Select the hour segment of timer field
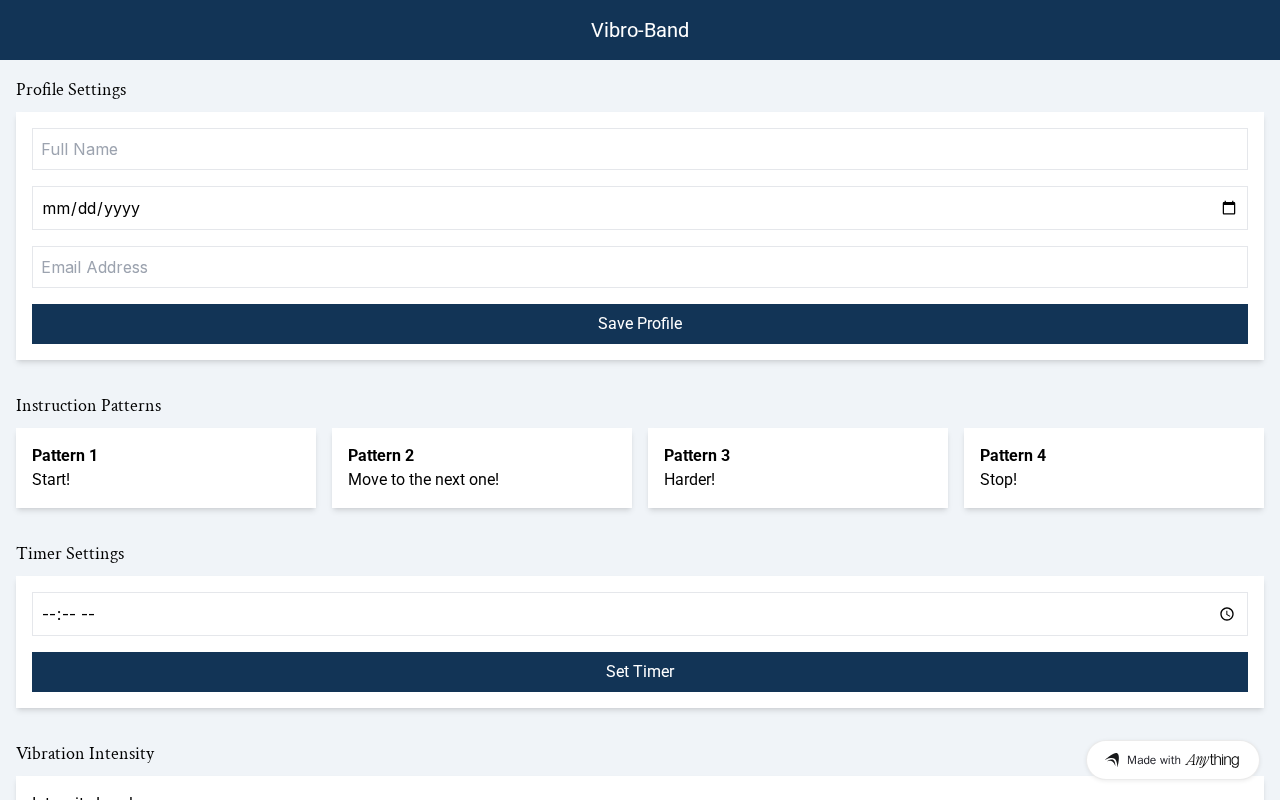 click(x=48, y=614)
